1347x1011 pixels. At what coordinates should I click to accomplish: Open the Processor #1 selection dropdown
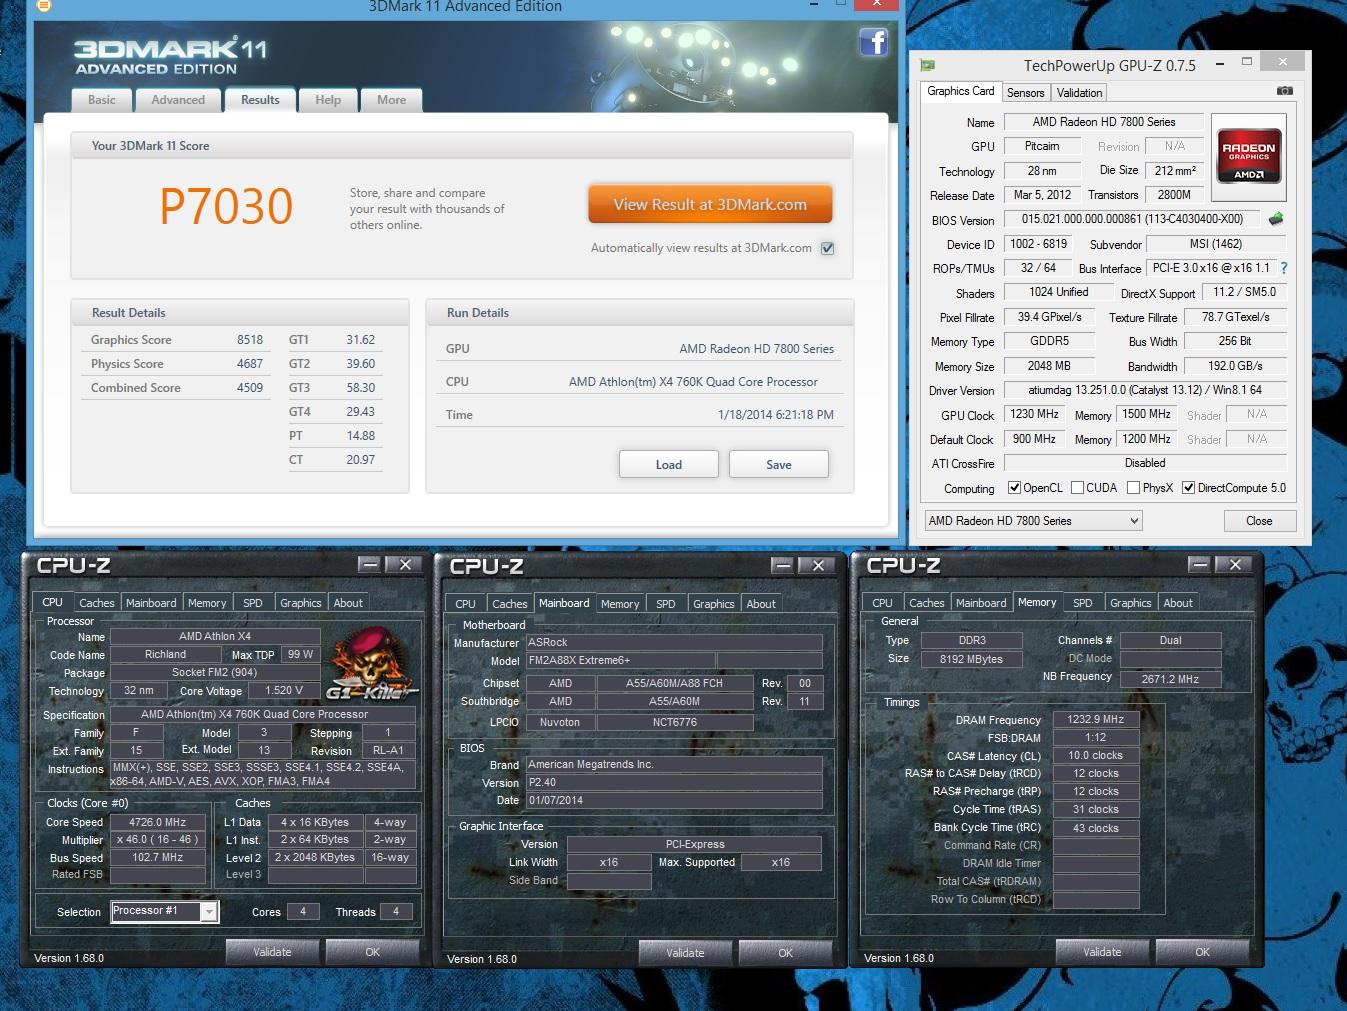pos(164,911)
